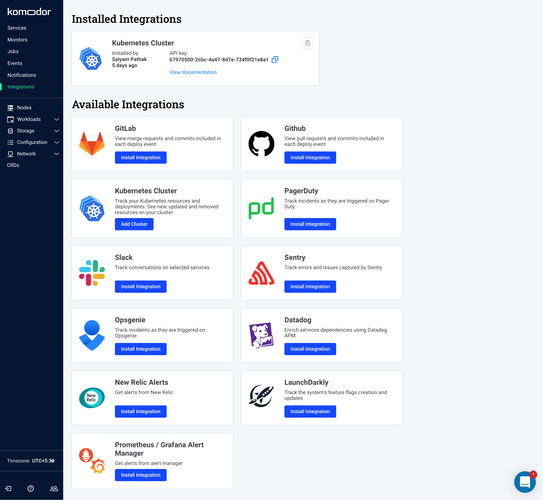Viewport: 543px width, 500px height.
Task: Open the chat support widget
Action: pos(525,482)
